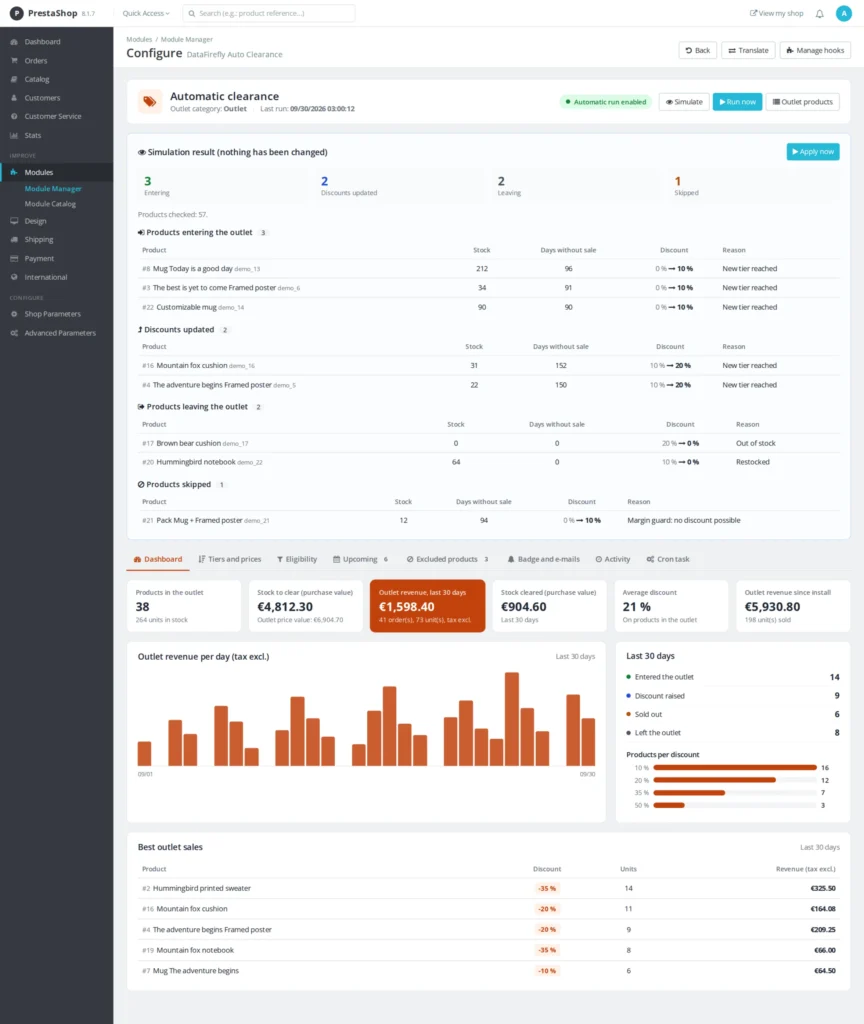The width and height of the screenshot is (864, 1024).
Task: Click the Mountain fox notebook row
Action: click(x=488, y=950)
